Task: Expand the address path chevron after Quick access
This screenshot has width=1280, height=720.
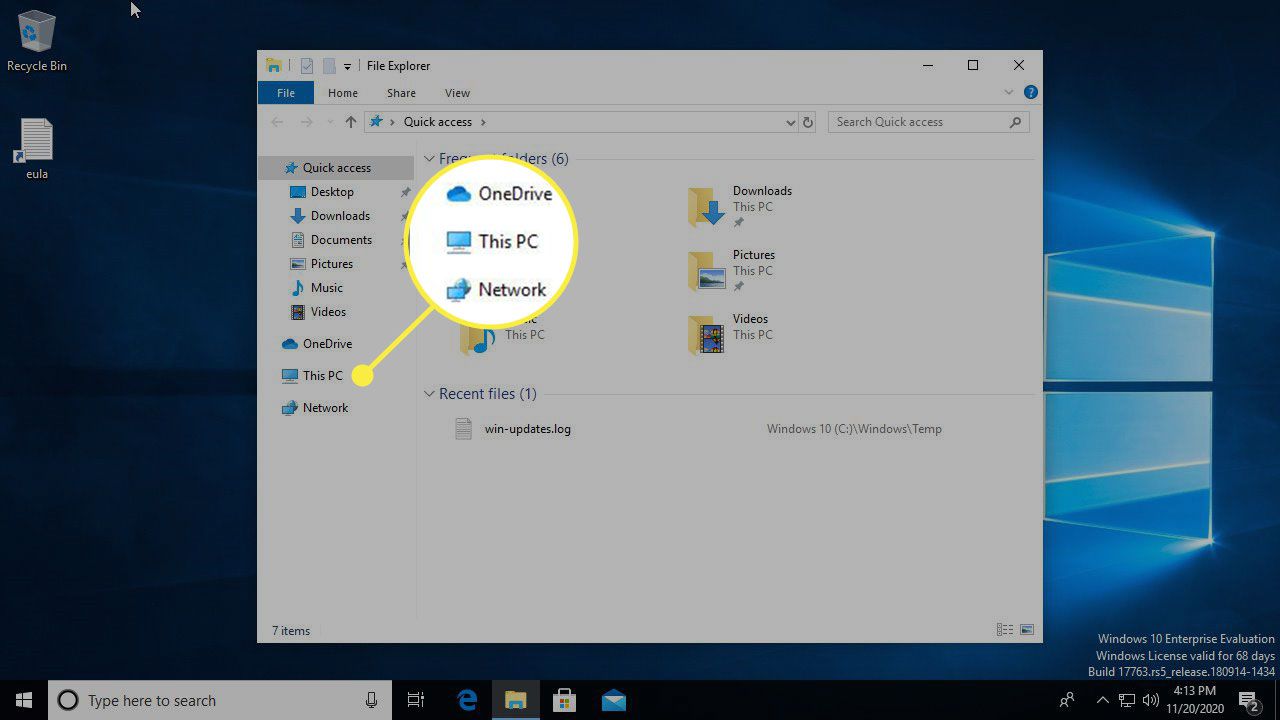Action: (483, 122)
